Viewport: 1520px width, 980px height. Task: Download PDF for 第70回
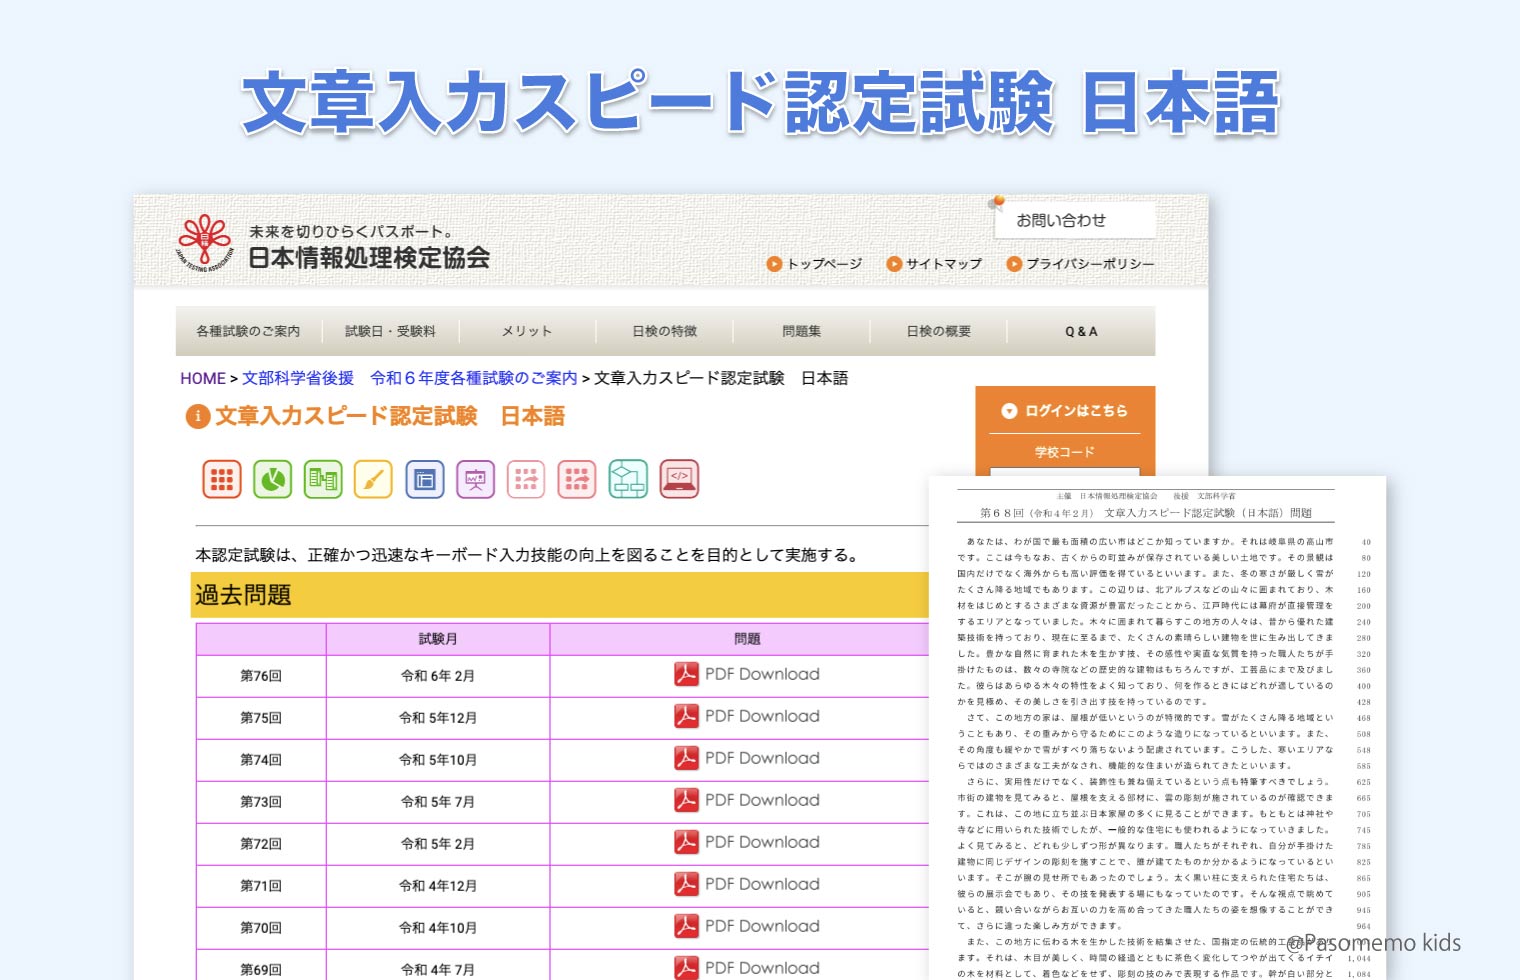tap(747, 926)
